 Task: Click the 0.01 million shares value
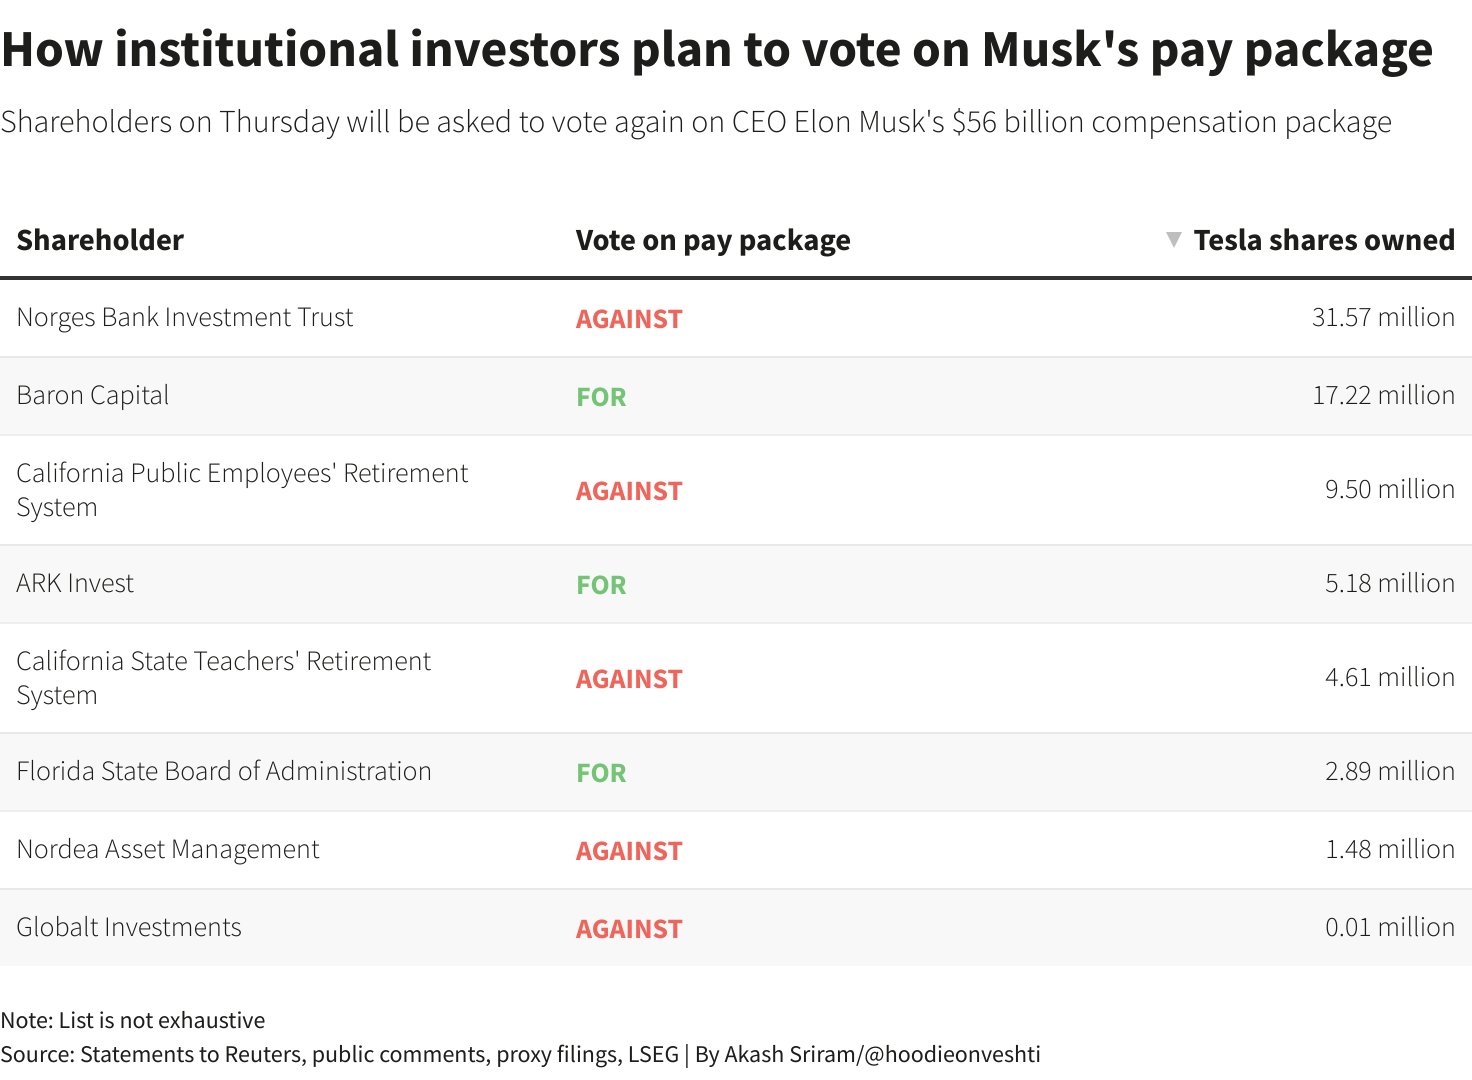(x=1390, y=927)
